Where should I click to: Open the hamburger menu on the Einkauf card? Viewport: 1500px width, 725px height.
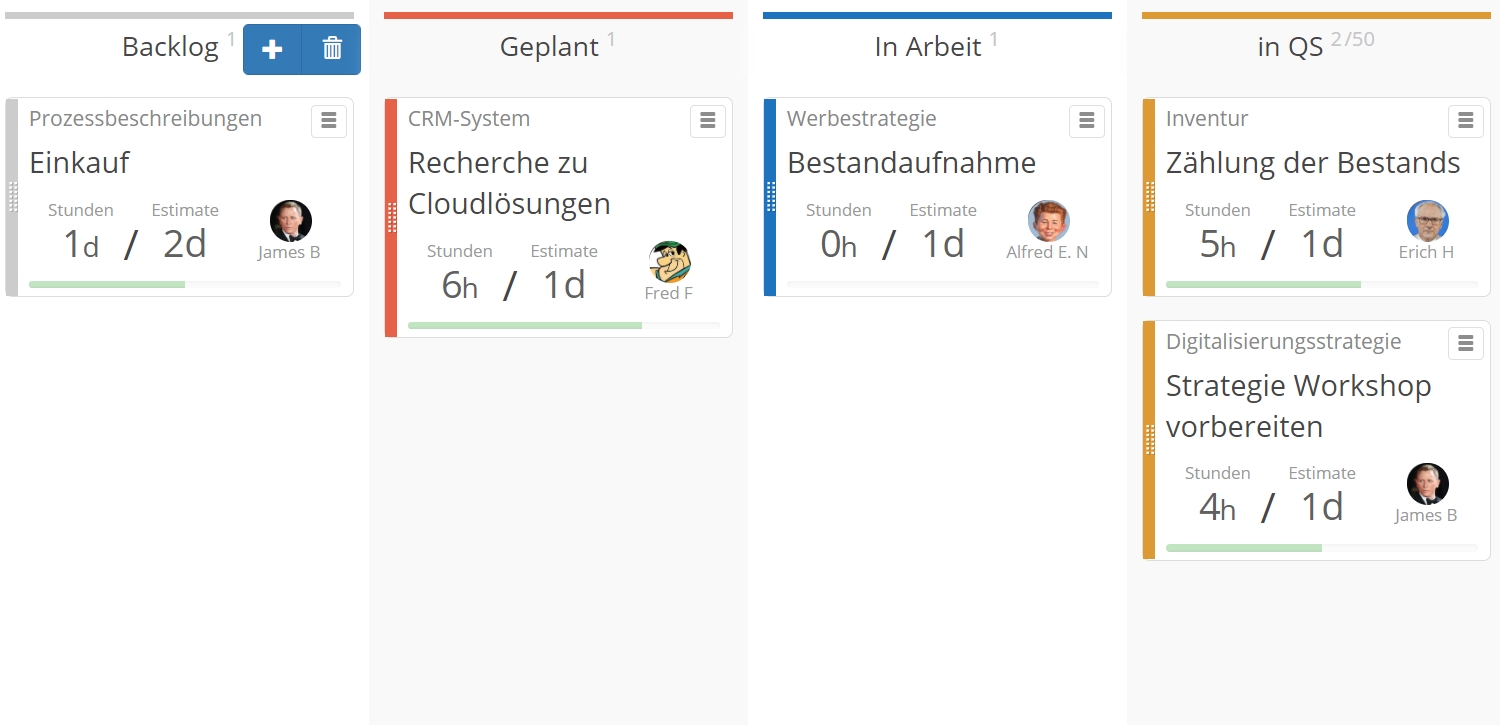click(329, 121)
